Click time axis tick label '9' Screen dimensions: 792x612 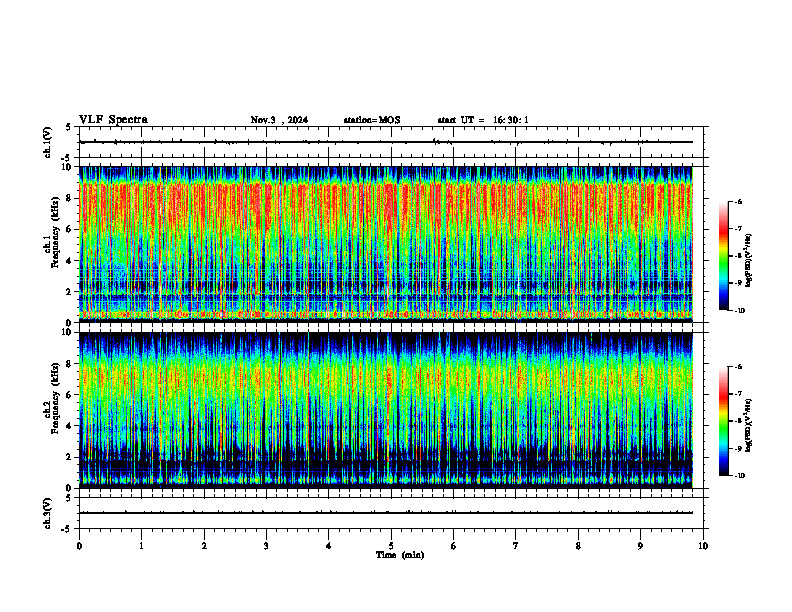point(640,546)
